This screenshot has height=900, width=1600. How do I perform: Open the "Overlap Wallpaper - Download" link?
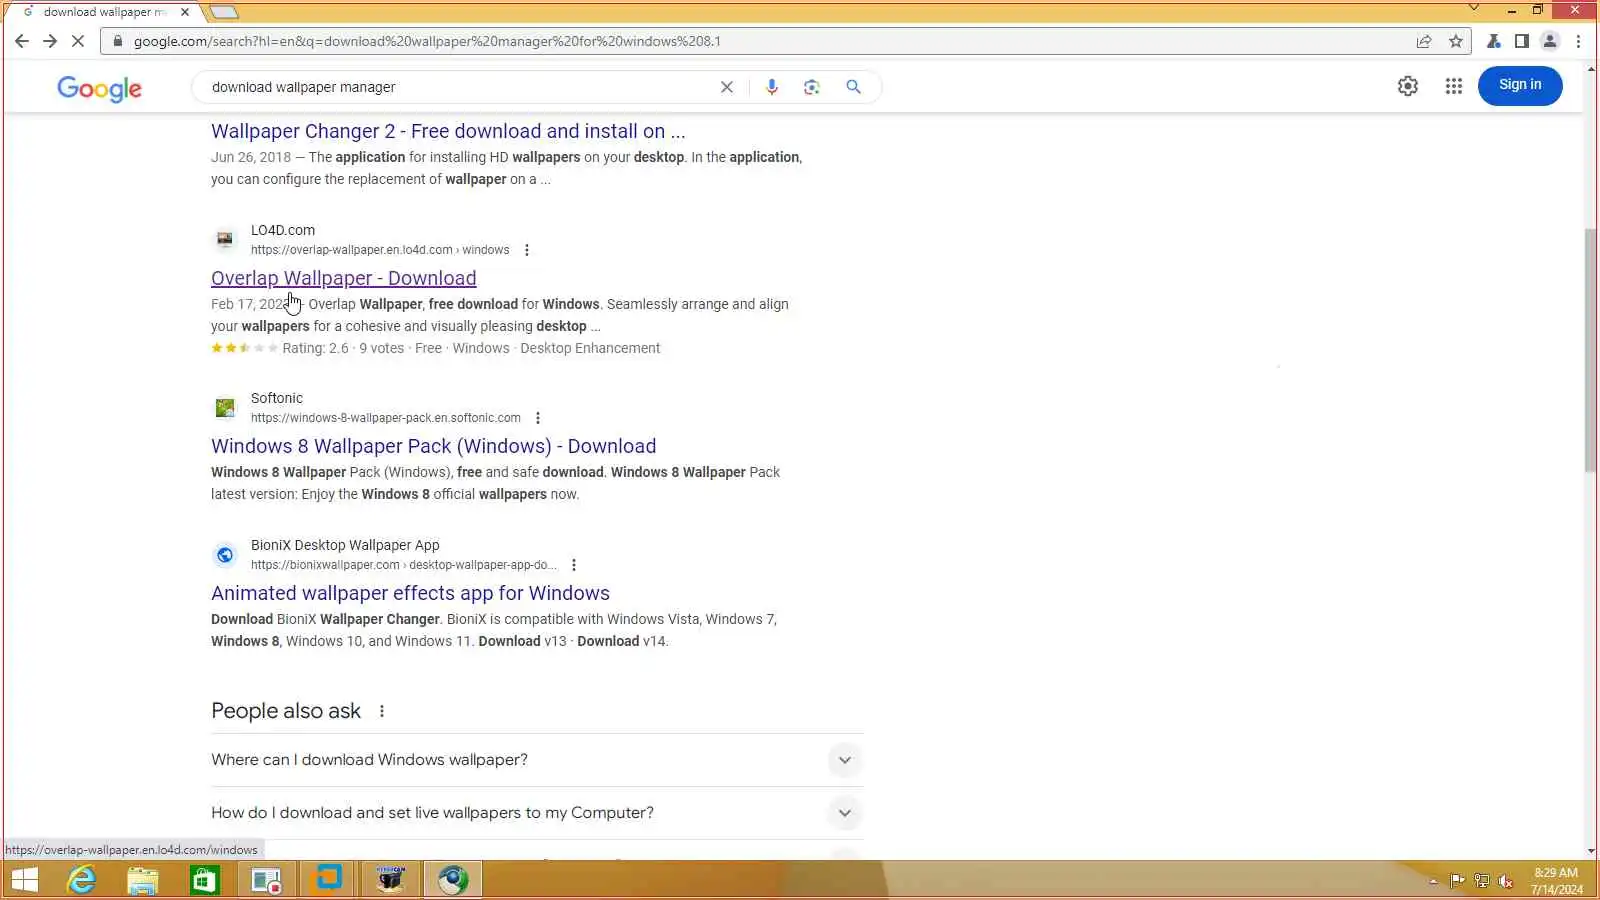[344, 278]
